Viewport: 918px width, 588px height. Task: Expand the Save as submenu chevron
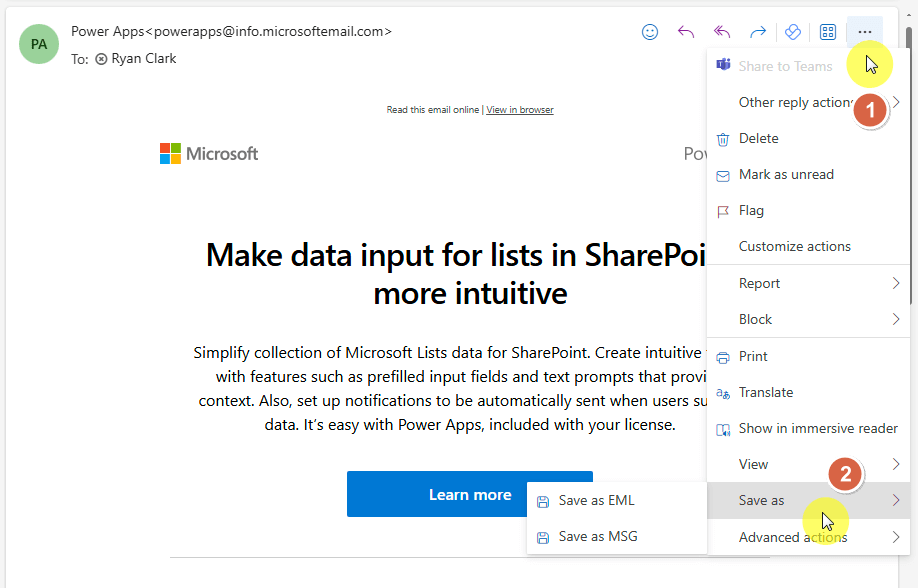896,500
